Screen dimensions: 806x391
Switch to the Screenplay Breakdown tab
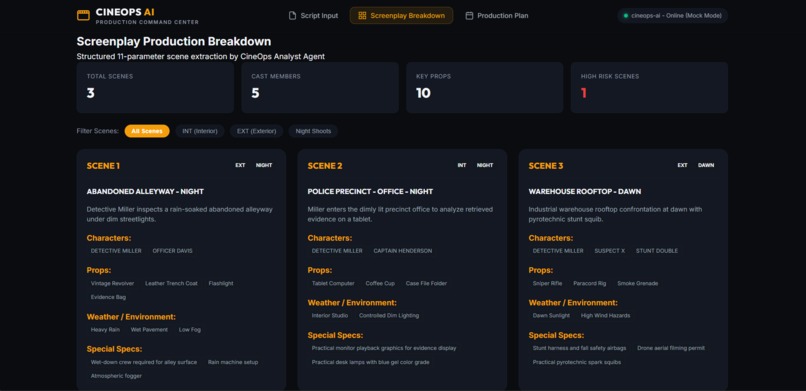pos(401,16)
